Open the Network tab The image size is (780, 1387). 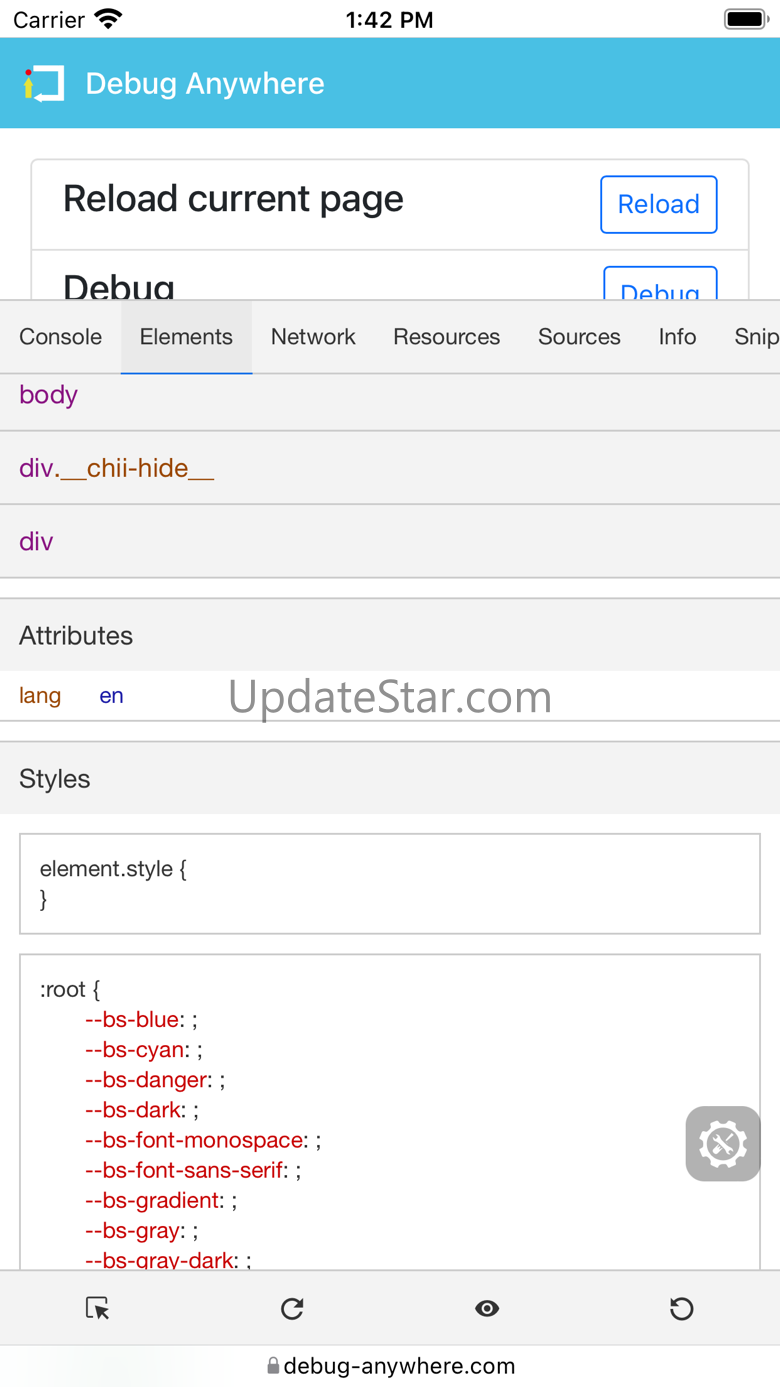tap(313, 337)
